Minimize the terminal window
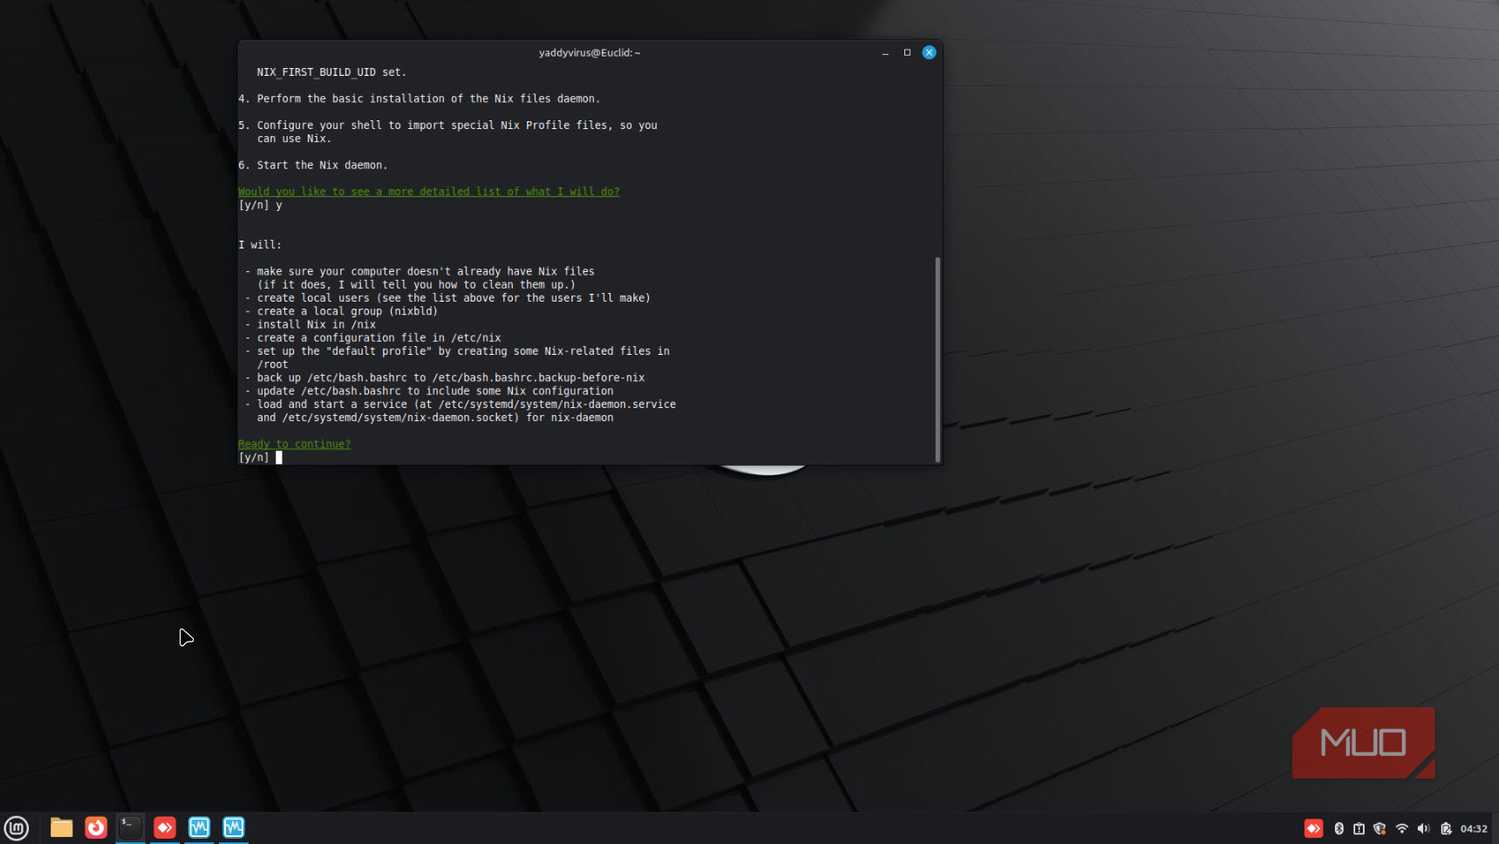 (x=885, y=53)
